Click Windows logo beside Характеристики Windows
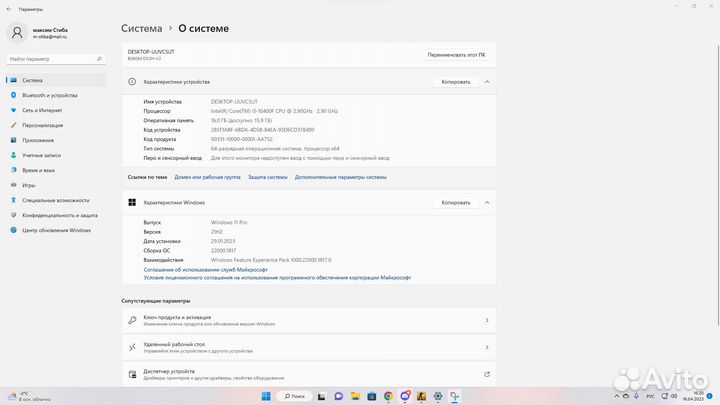The height and width of the screenshot is (405, 720). (x=132, y=202)
